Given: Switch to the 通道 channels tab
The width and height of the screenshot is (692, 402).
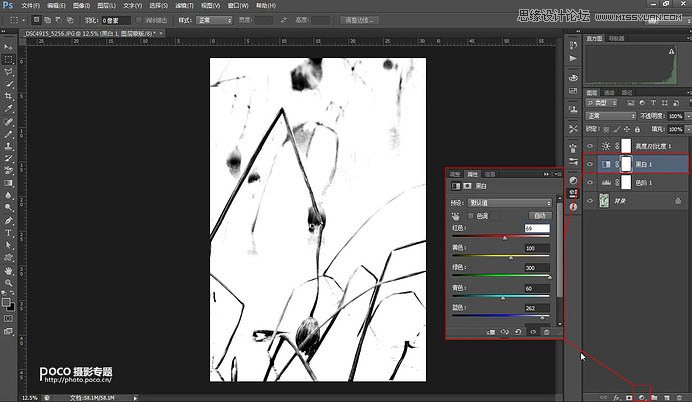Looking at the screenshot, I should [x=611, y=92].
